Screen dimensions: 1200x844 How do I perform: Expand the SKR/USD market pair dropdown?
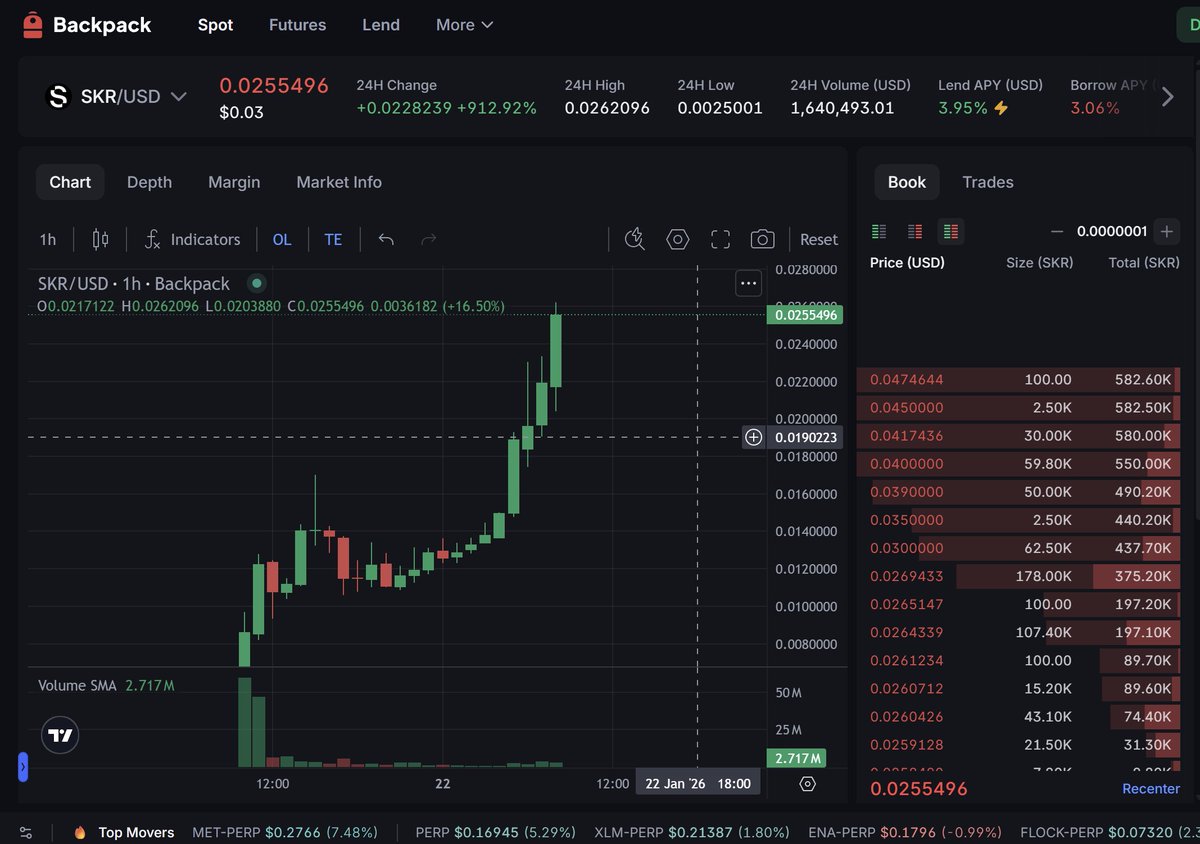coord(179,97)
